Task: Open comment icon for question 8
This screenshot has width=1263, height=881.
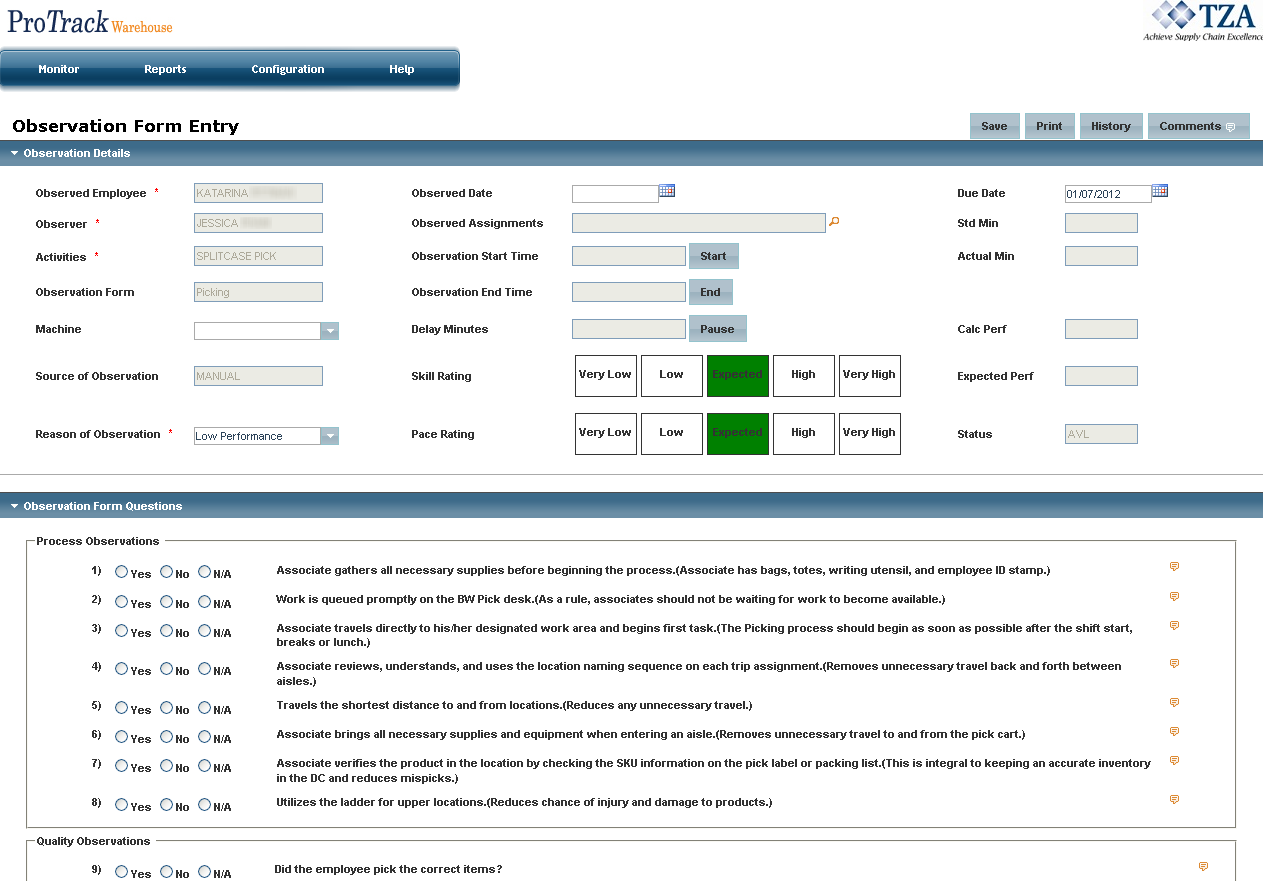Action: [x=1174, y=800]
